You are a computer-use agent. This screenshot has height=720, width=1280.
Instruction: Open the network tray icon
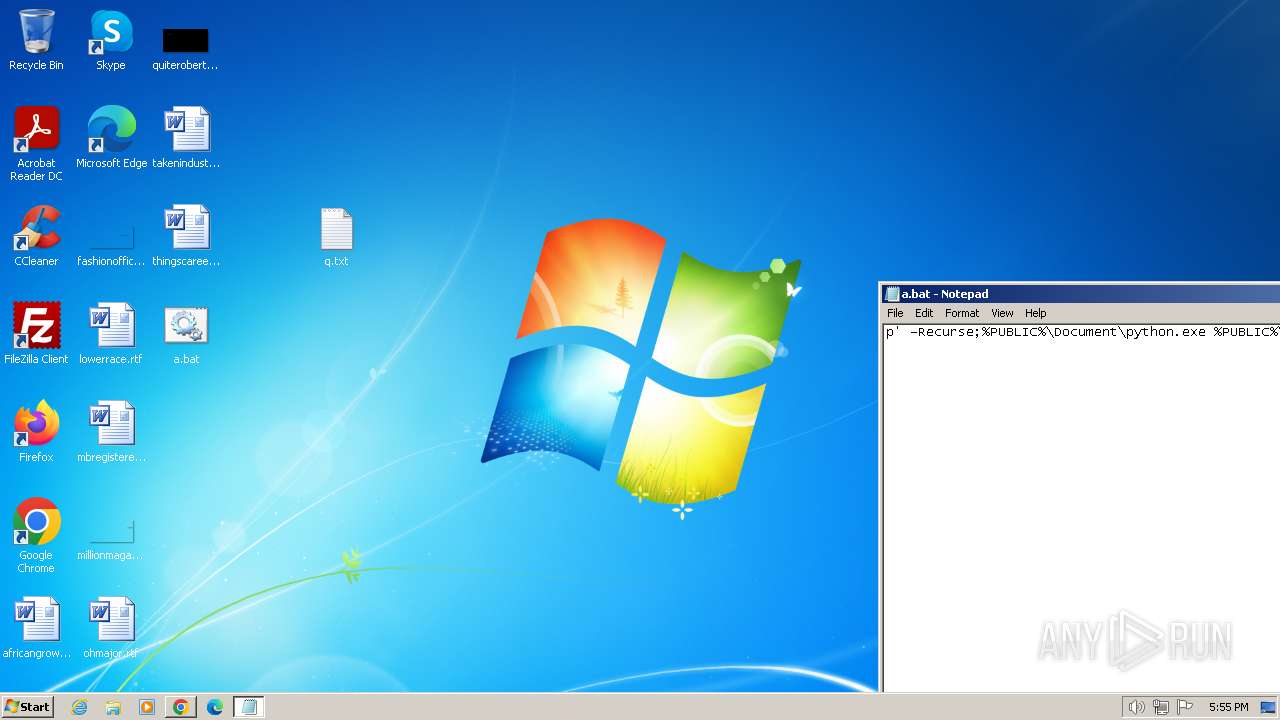(x=1161, y=707)
